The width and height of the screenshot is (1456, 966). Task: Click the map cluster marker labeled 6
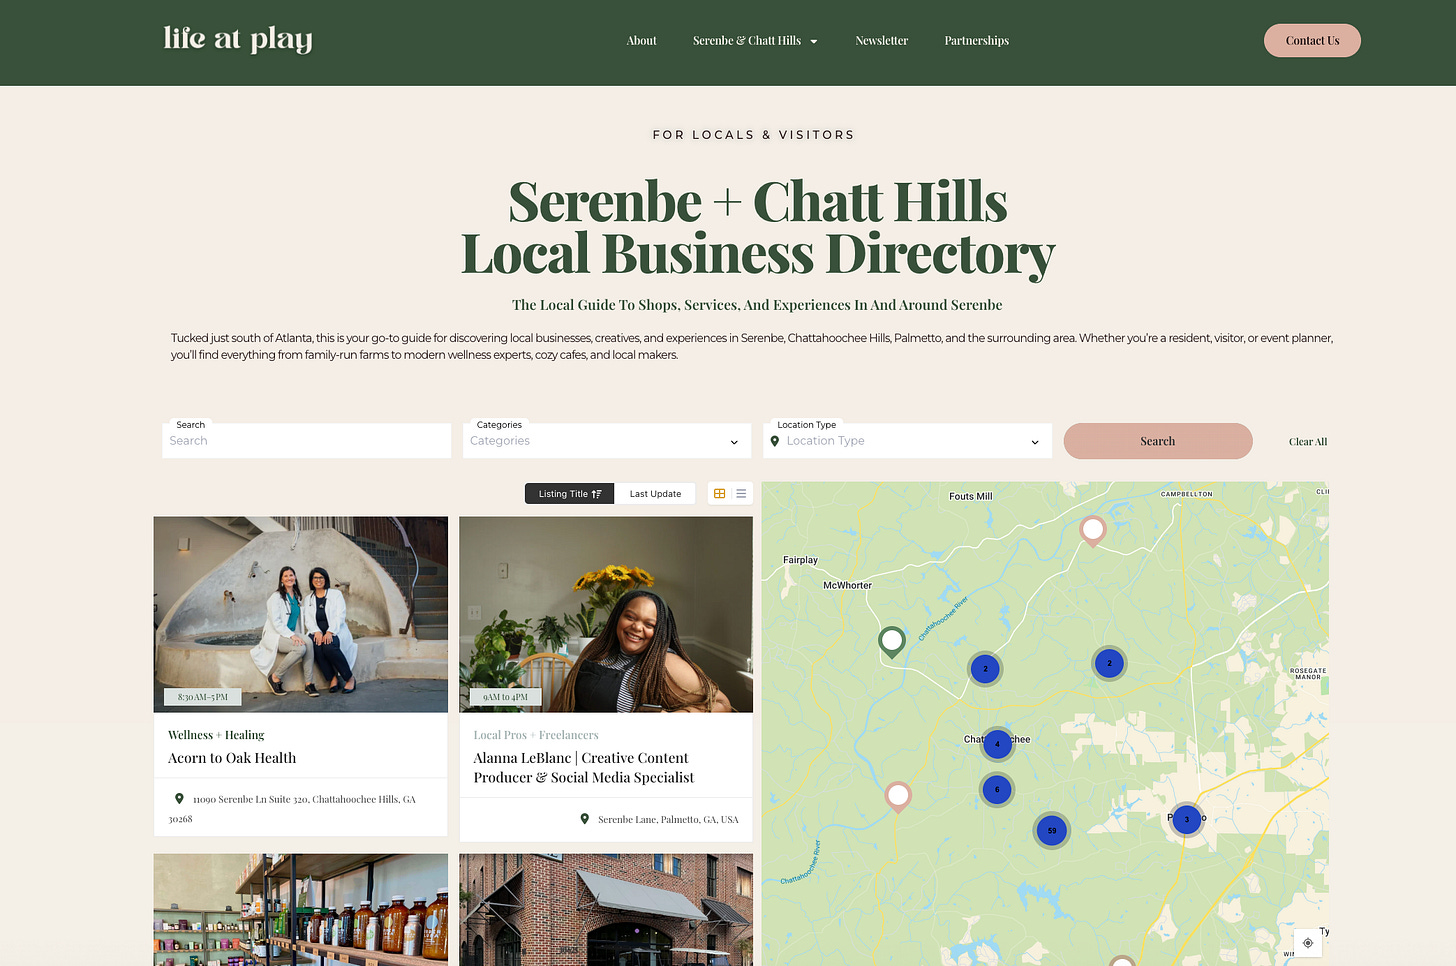tap(997, 789)
